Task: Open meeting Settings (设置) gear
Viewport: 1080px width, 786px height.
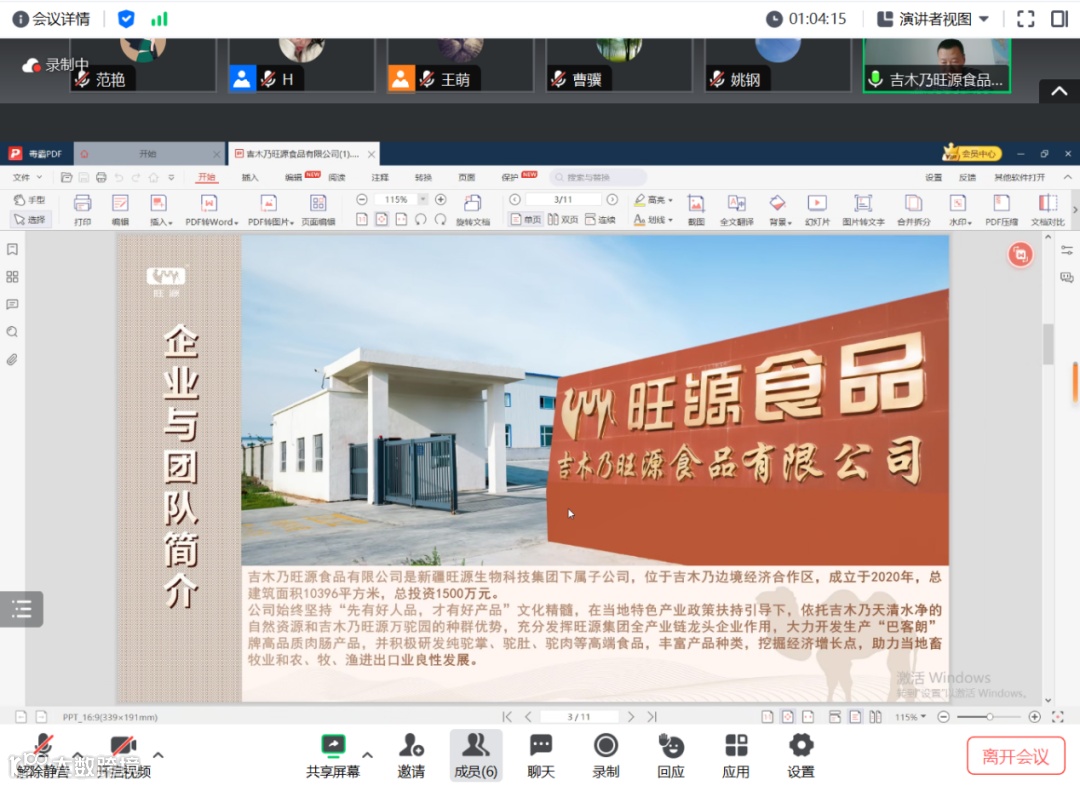Action: tap(800, 756)
